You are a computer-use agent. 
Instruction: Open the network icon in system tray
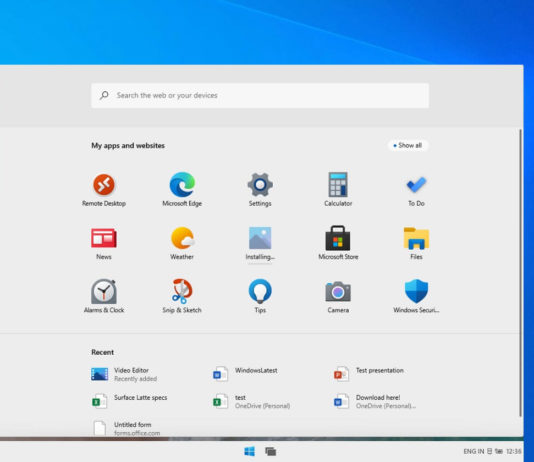click(x=489, y=451)
